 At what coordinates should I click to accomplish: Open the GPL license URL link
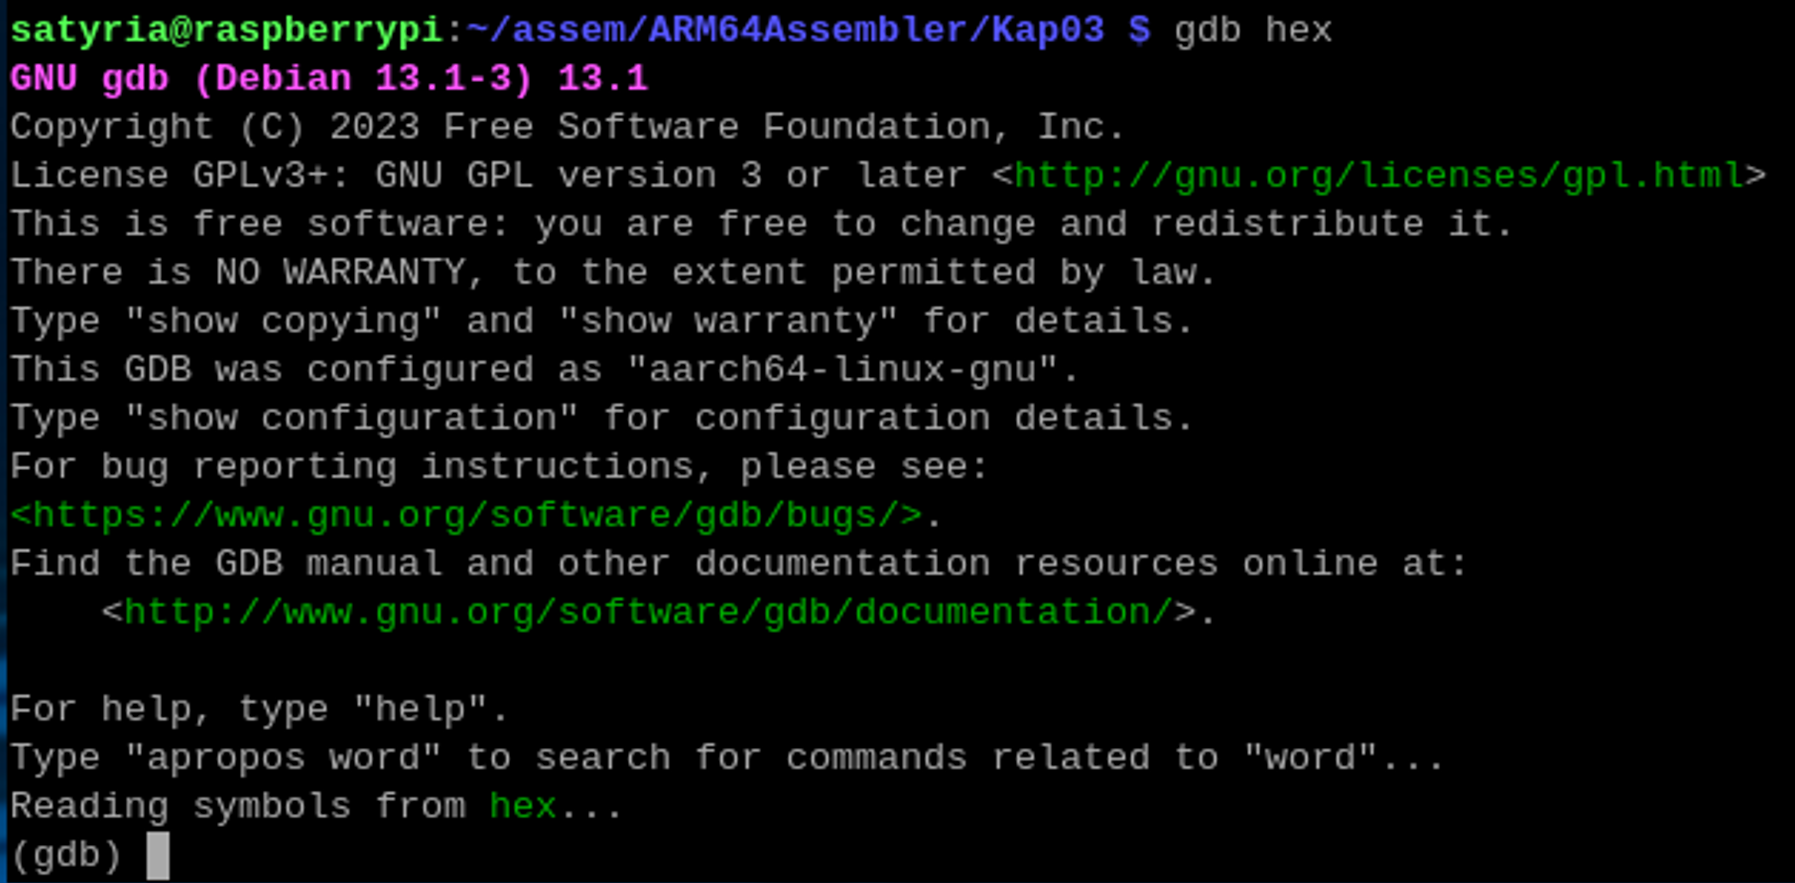1378,175
